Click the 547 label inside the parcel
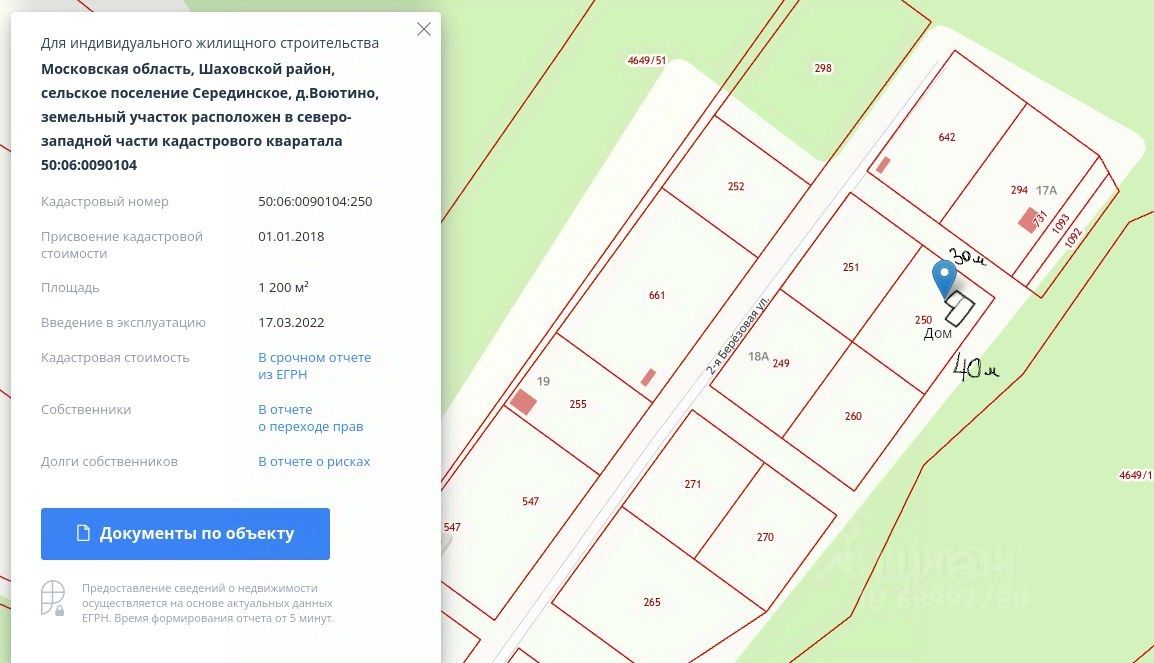Screen dimensions: 1154x663 (x=531, y=501)
